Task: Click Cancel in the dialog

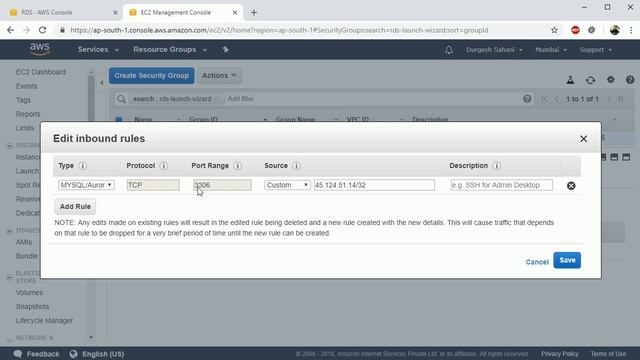Action: pyautogui.click(x=537, y=262)
